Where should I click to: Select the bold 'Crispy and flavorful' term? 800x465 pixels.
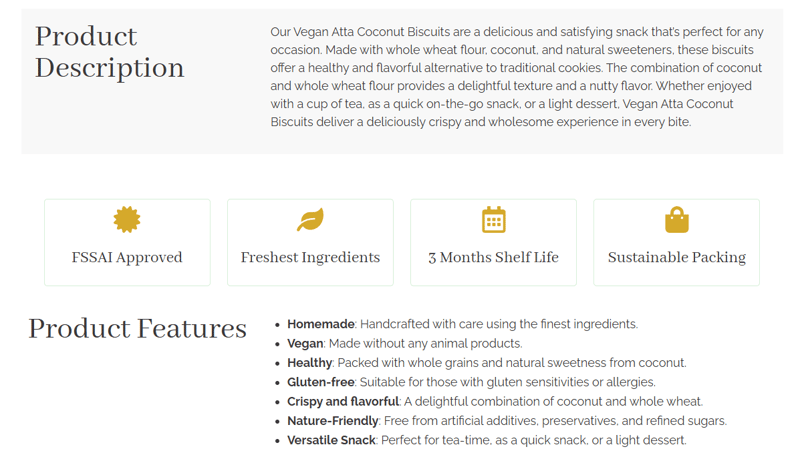pos(343,401)
